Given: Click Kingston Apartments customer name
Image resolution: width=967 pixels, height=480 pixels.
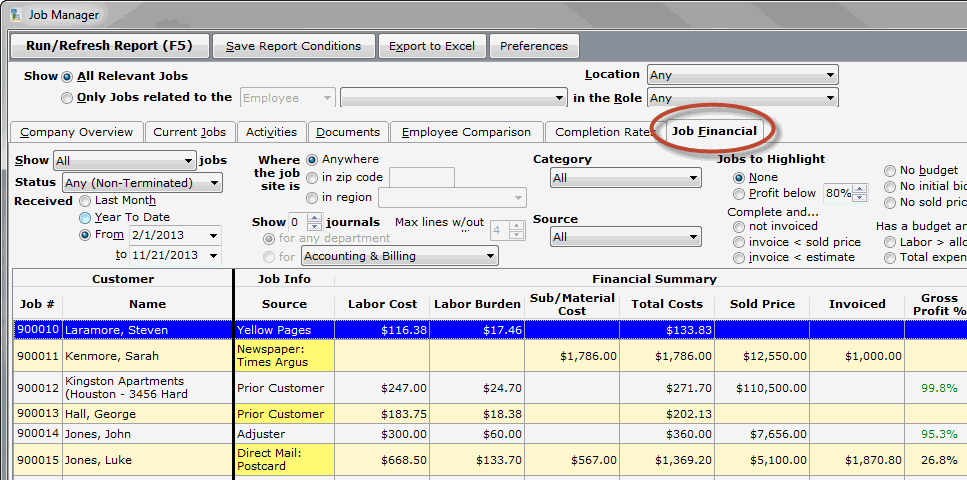Looking at the screenshot, I should (x=147, y=387).
